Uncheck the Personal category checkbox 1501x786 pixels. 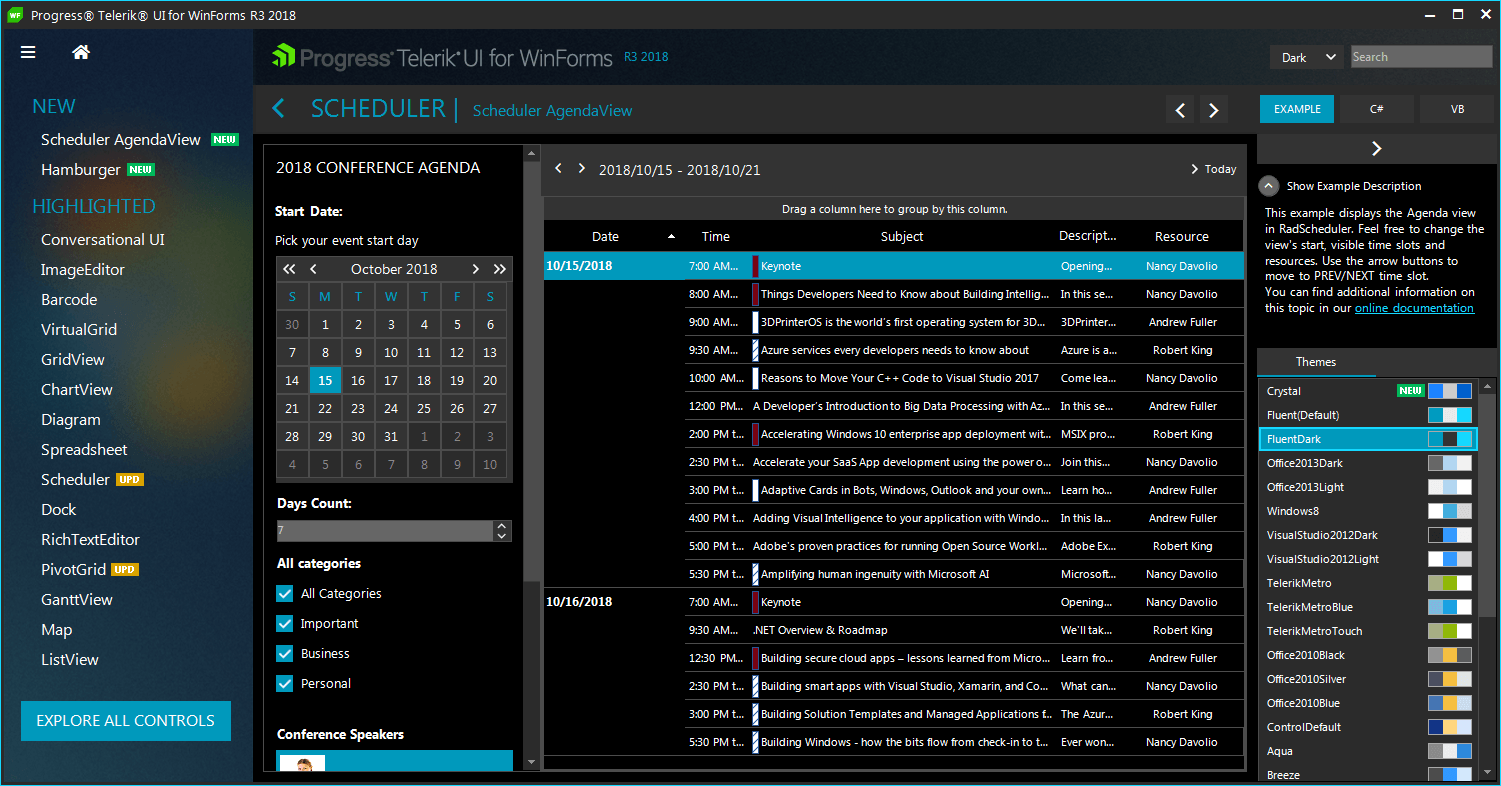[285, 684]
